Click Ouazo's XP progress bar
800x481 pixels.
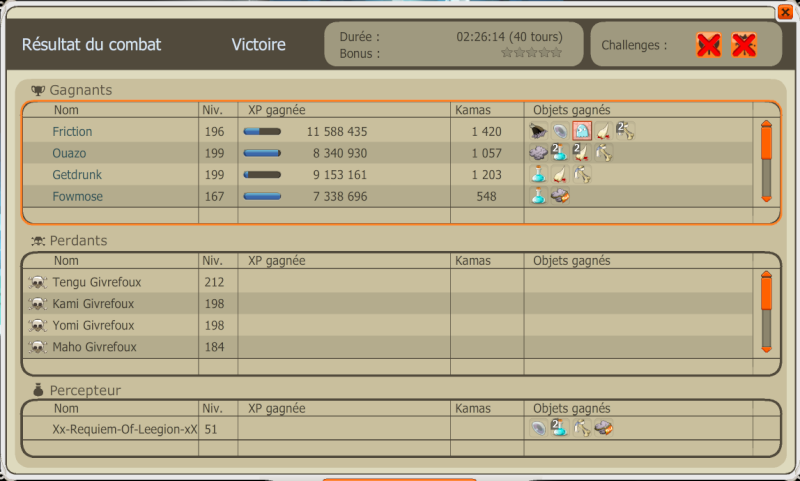click(262, 153)
